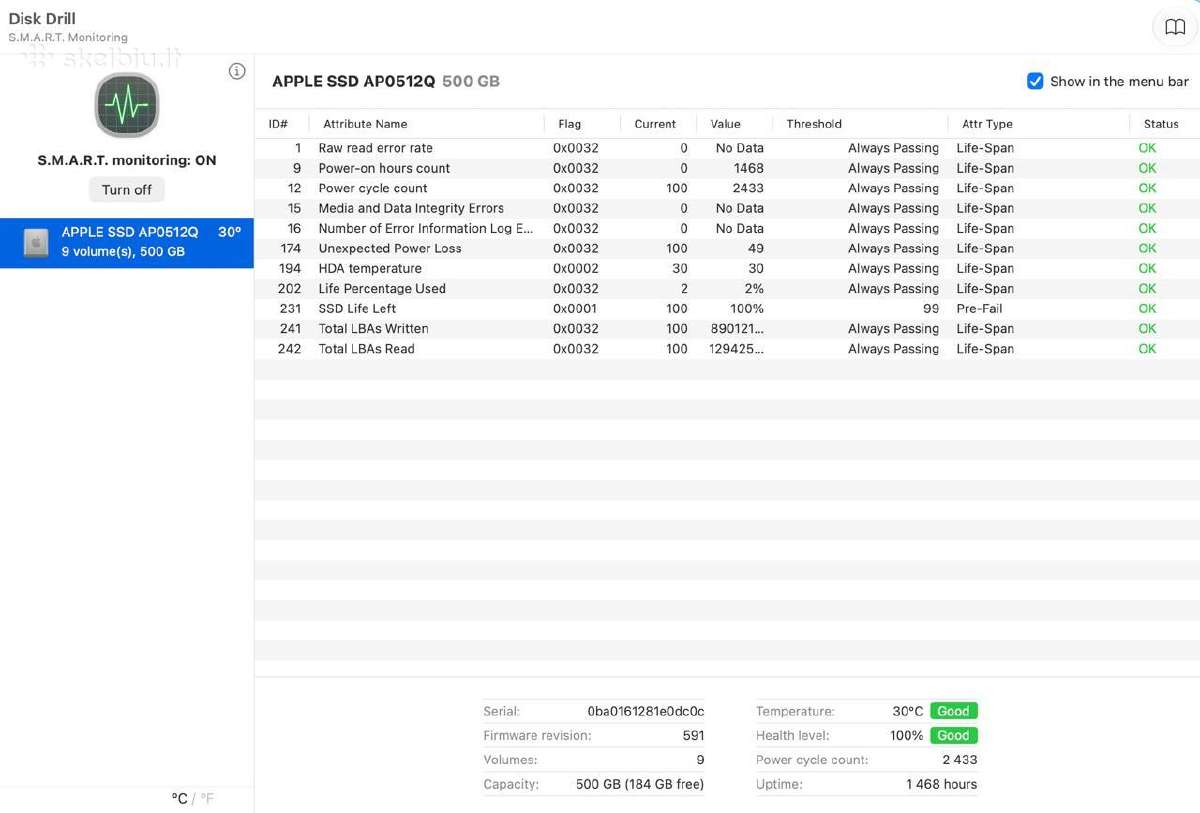The height and width of the screenshot is (813, 1200).
Task: Sort by Current column header
Action: [x=655, y=124]
